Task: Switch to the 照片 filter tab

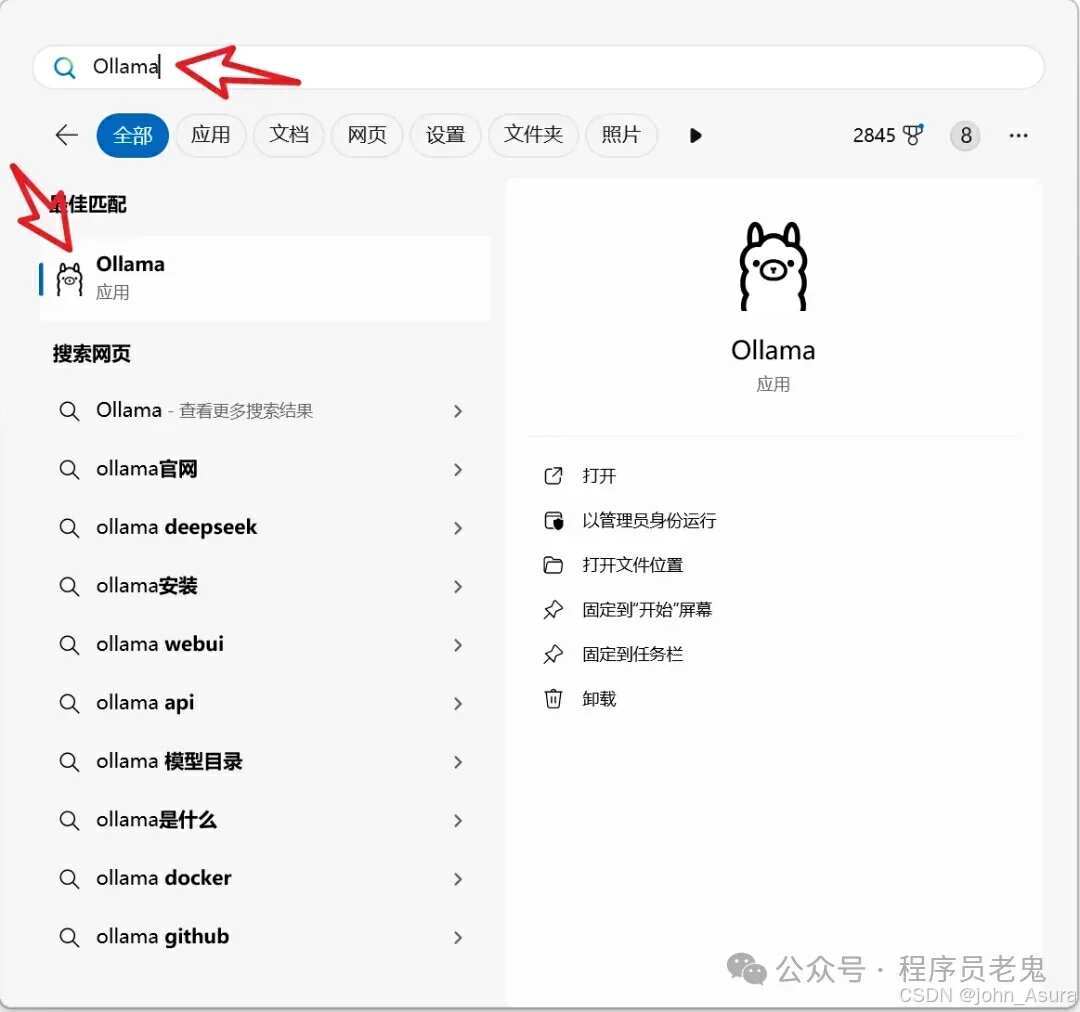Action: [621, 135]
